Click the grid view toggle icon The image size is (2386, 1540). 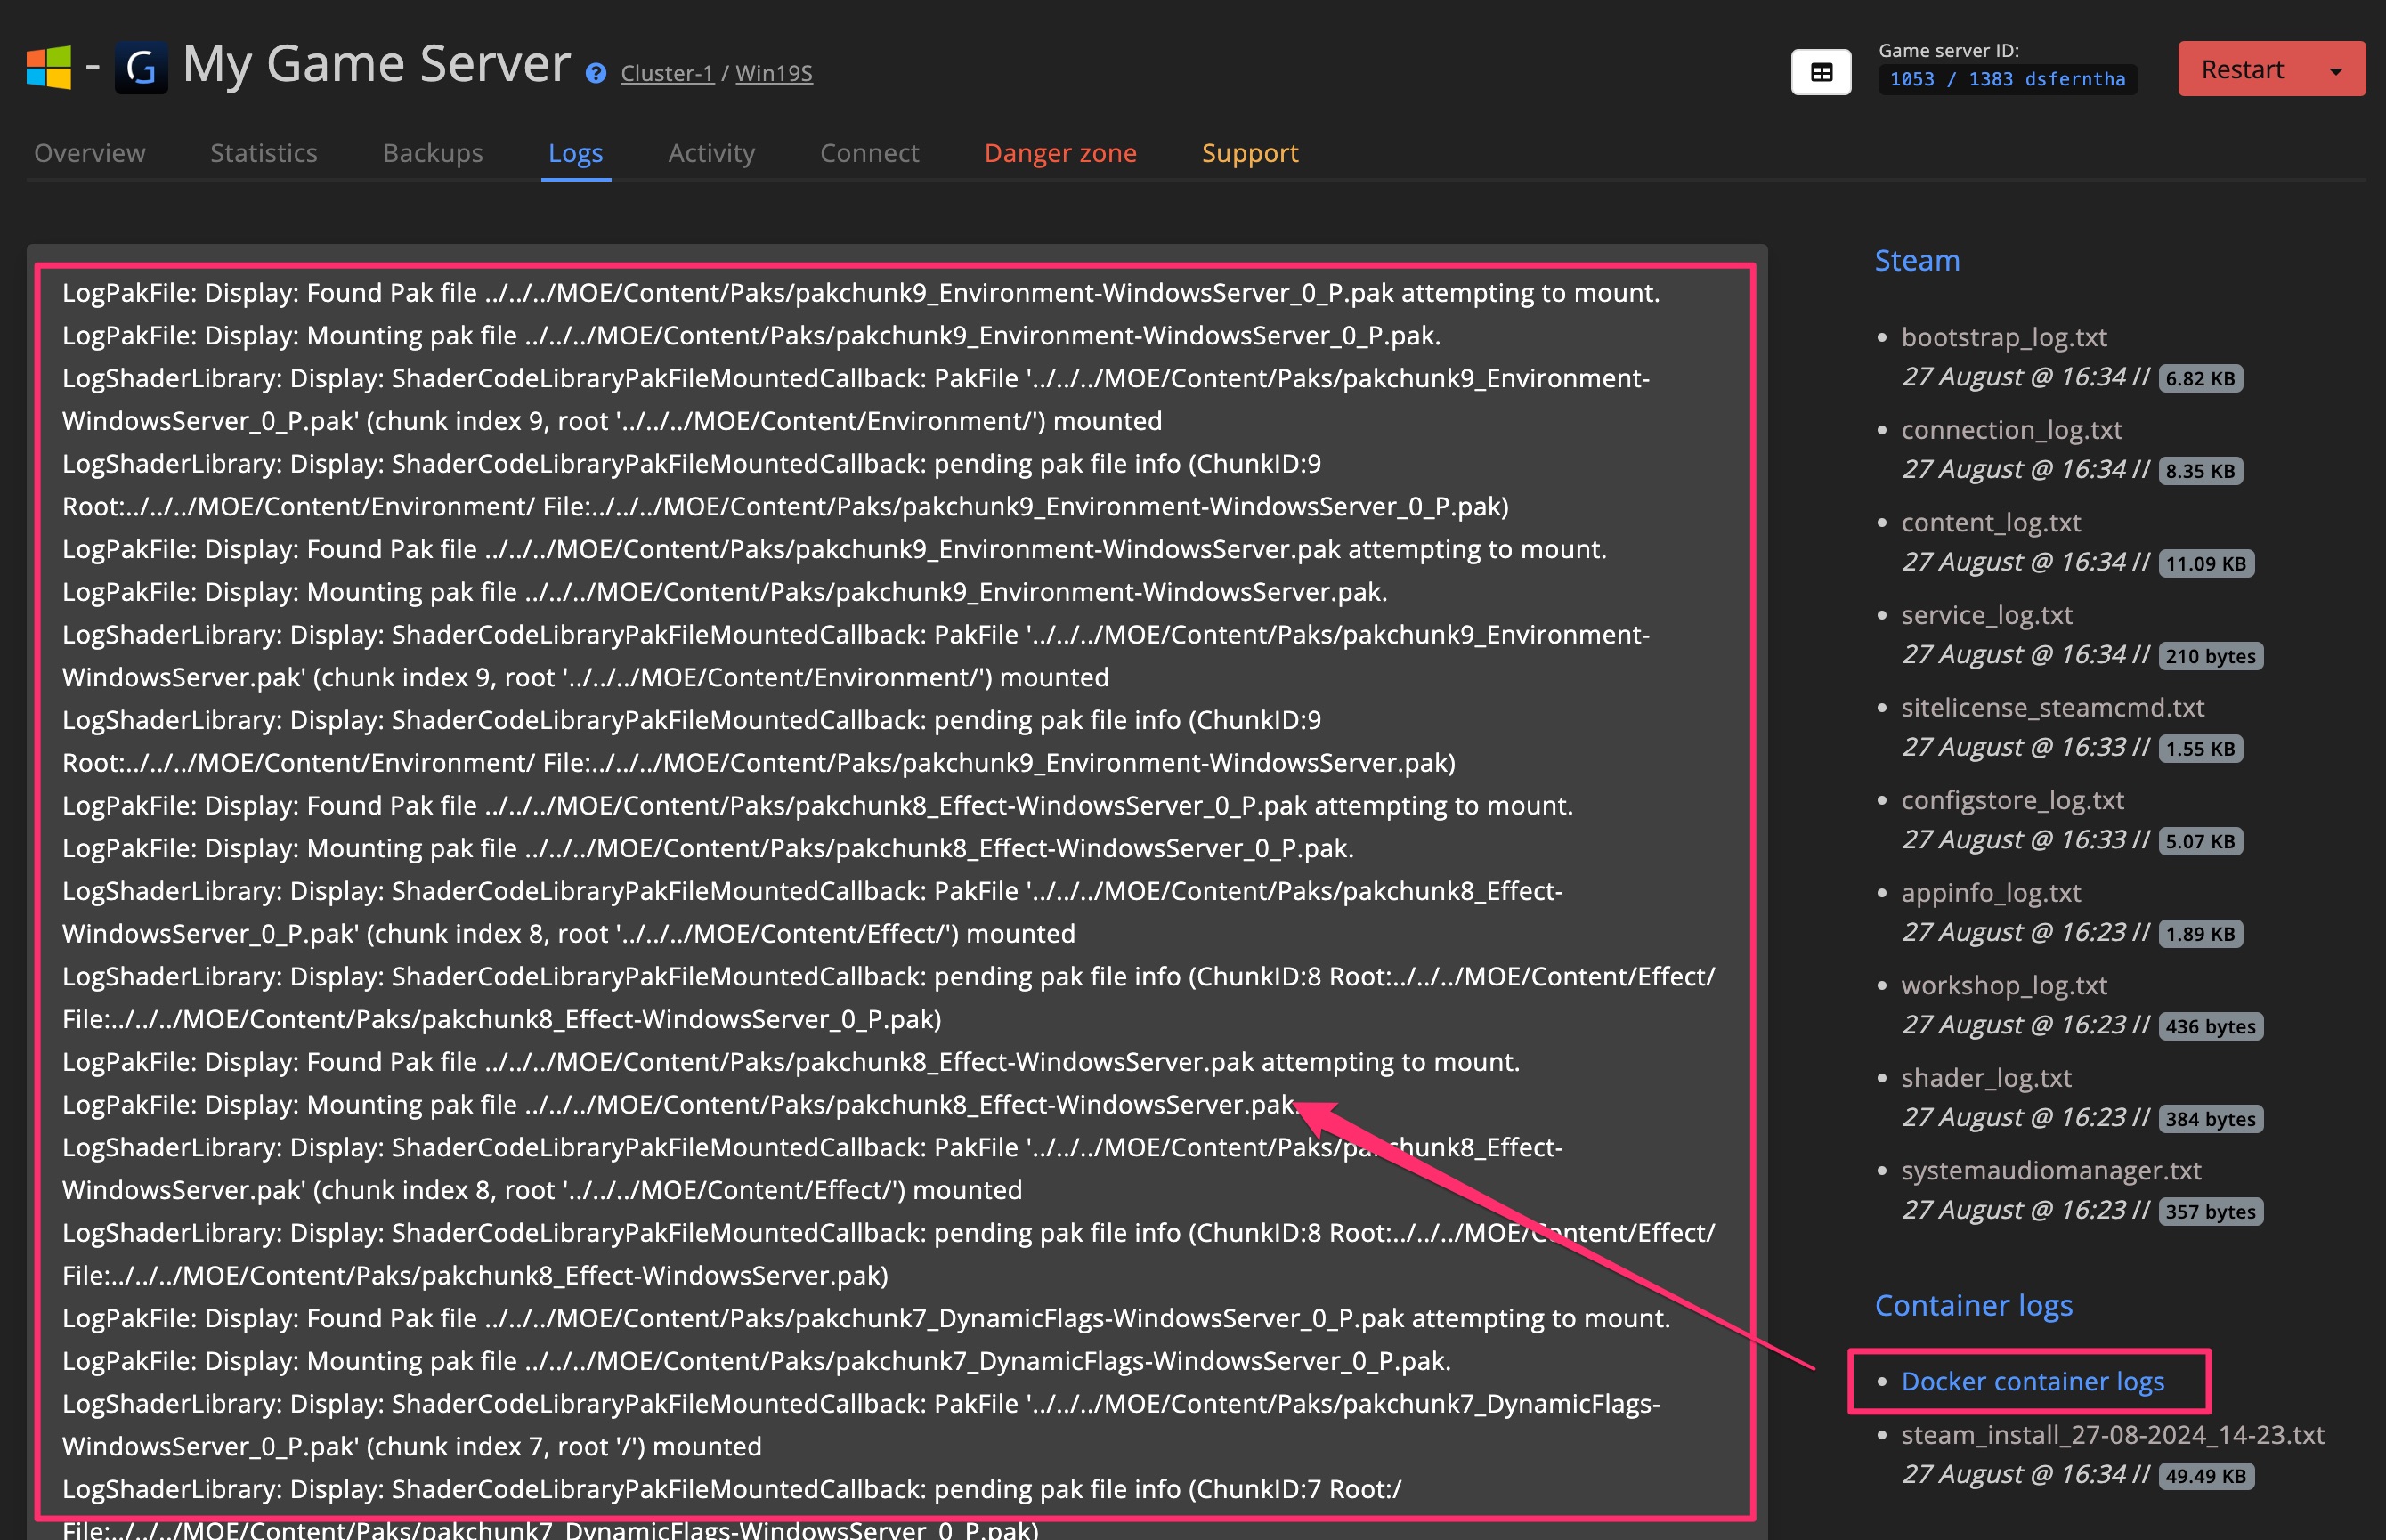[x=1821, y=71]
